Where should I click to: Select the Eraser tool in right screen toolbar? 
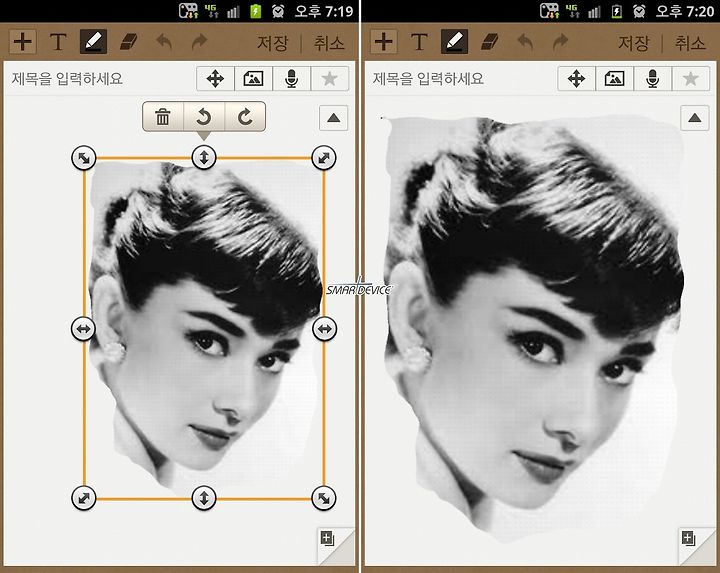[490, 42]
